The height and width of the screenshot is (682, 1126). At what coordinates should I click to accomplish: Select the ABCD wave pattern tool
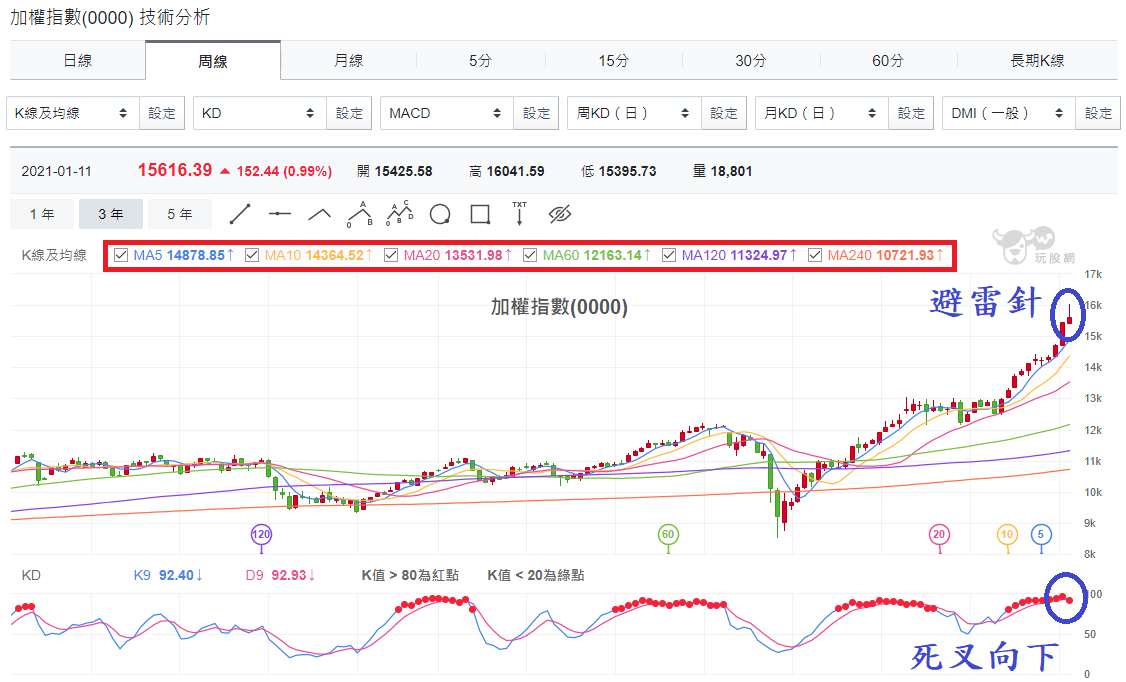pyautogui.click(x=400, y=213)
